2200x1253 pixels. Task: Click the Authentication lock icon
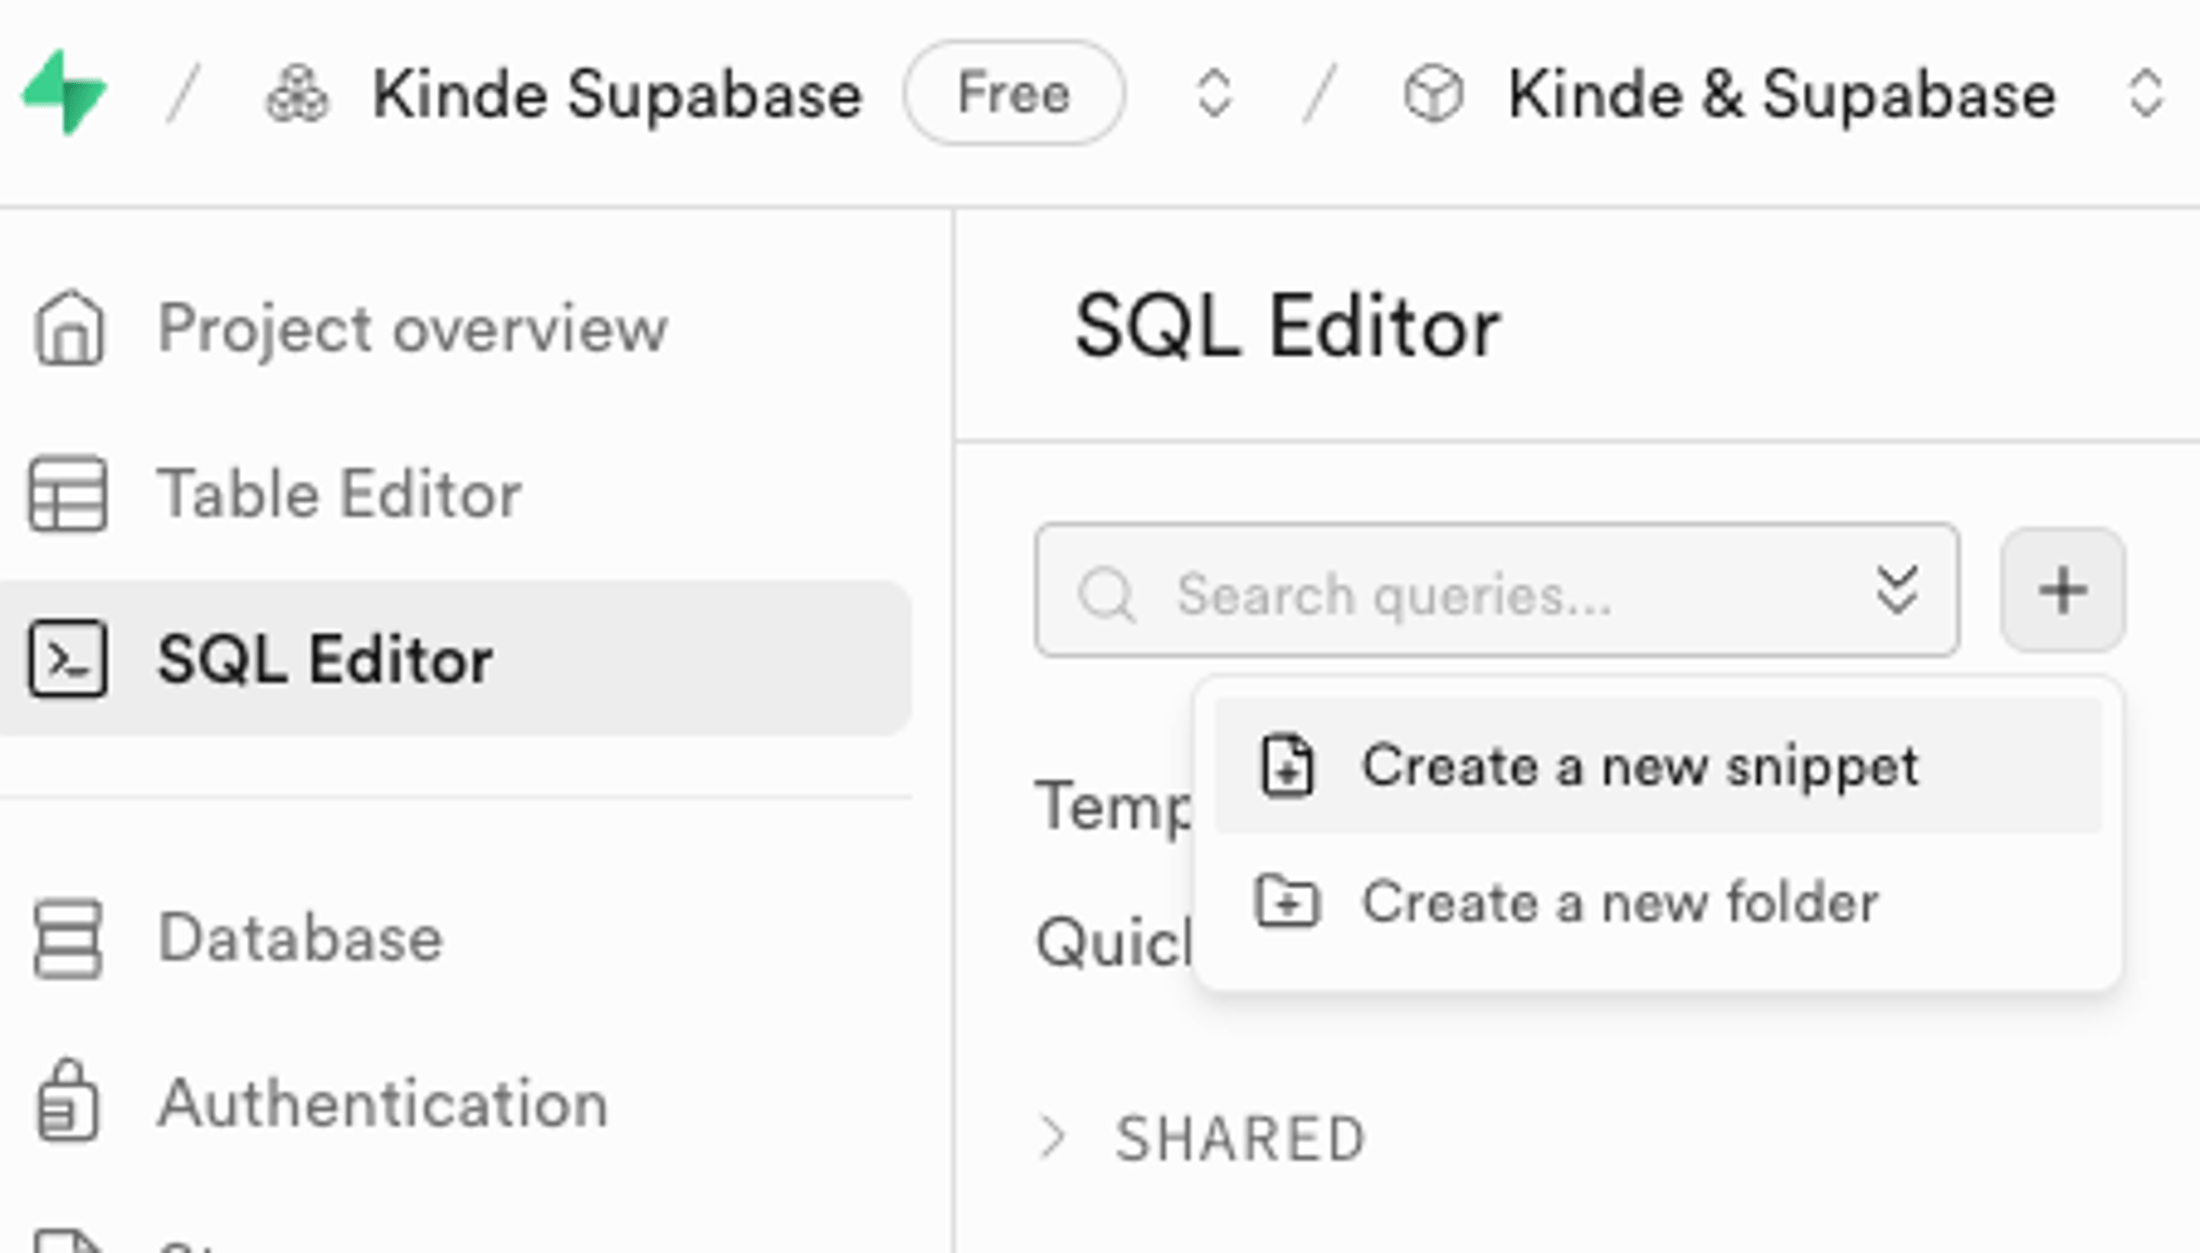tap(68, 1102)
